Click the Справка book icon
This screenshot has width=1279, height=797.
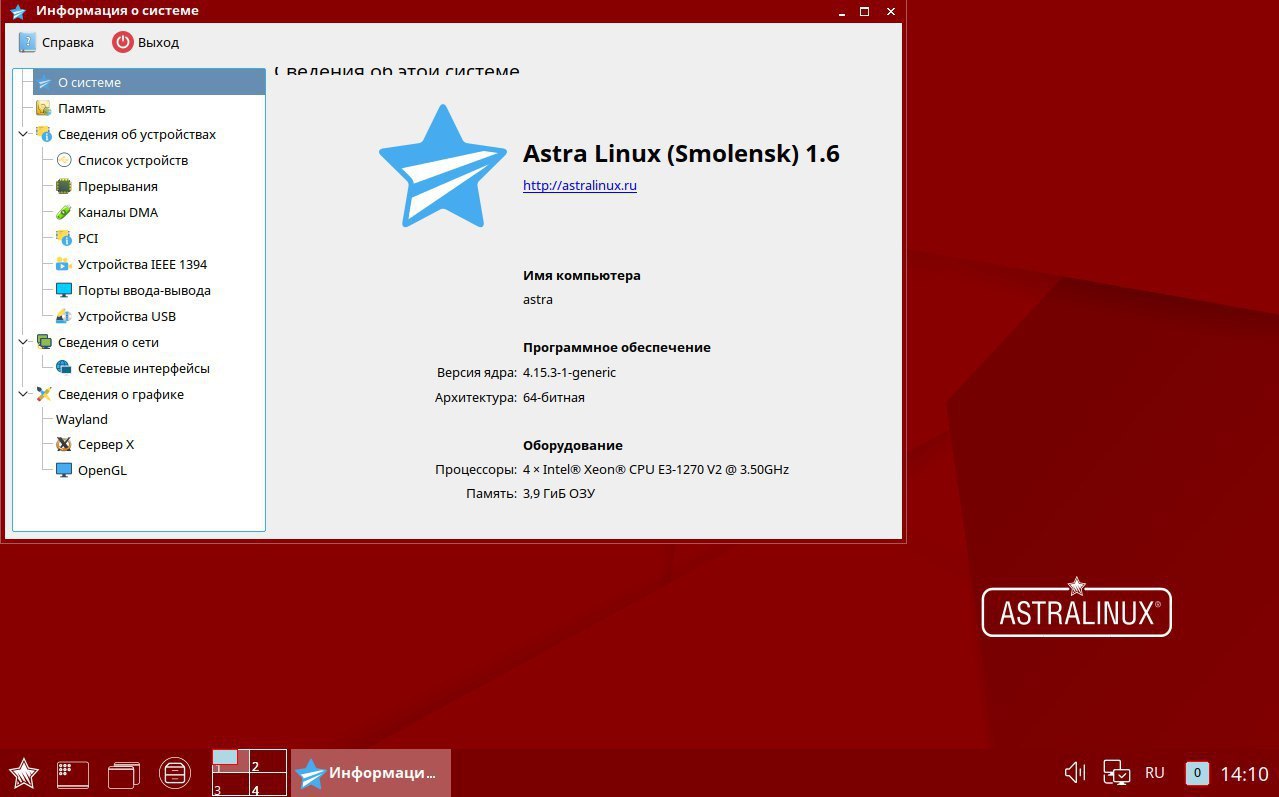pyautogui.click(x=27, y=42)
